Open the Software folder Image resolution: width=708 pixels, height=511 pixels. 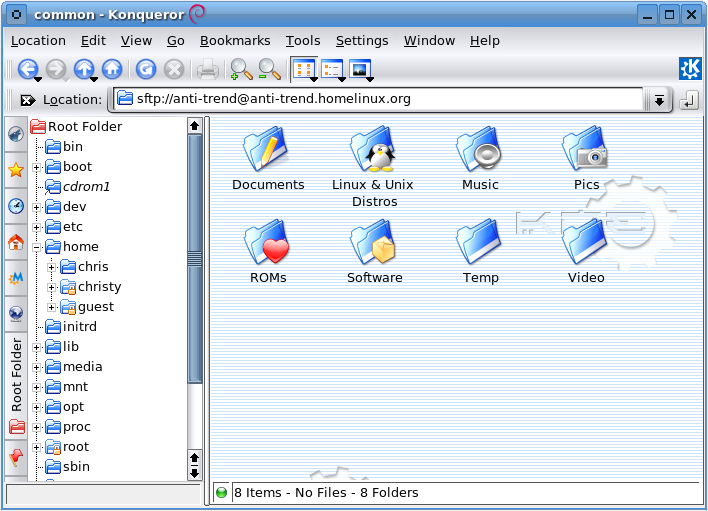click(374, 251)
